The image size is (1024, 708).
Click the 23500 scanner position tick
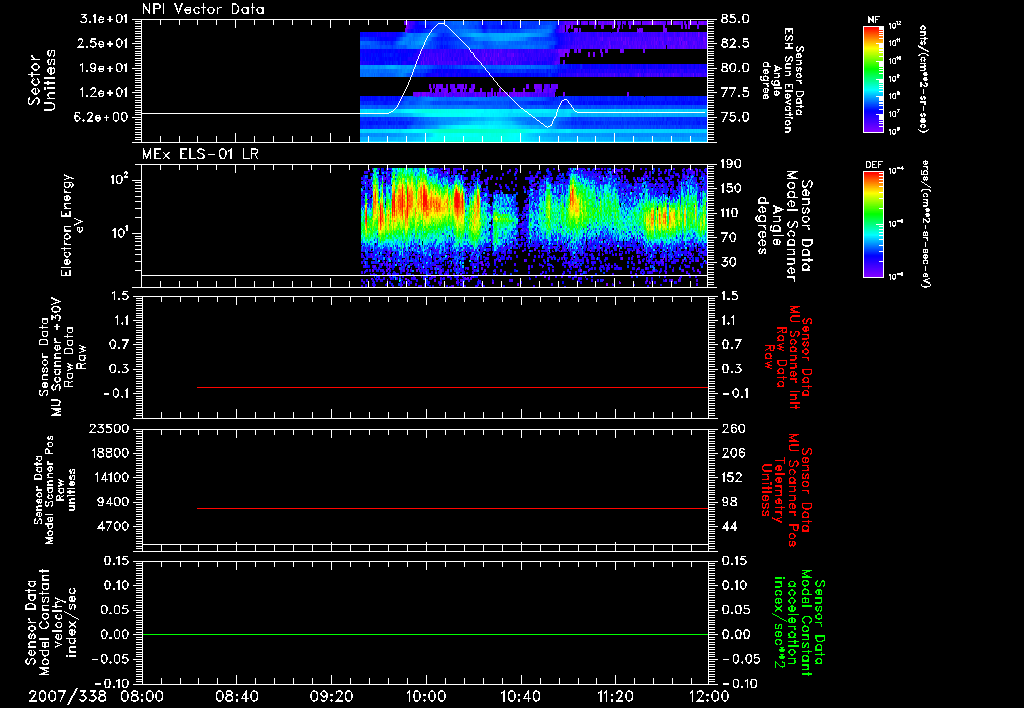[112, 428]
